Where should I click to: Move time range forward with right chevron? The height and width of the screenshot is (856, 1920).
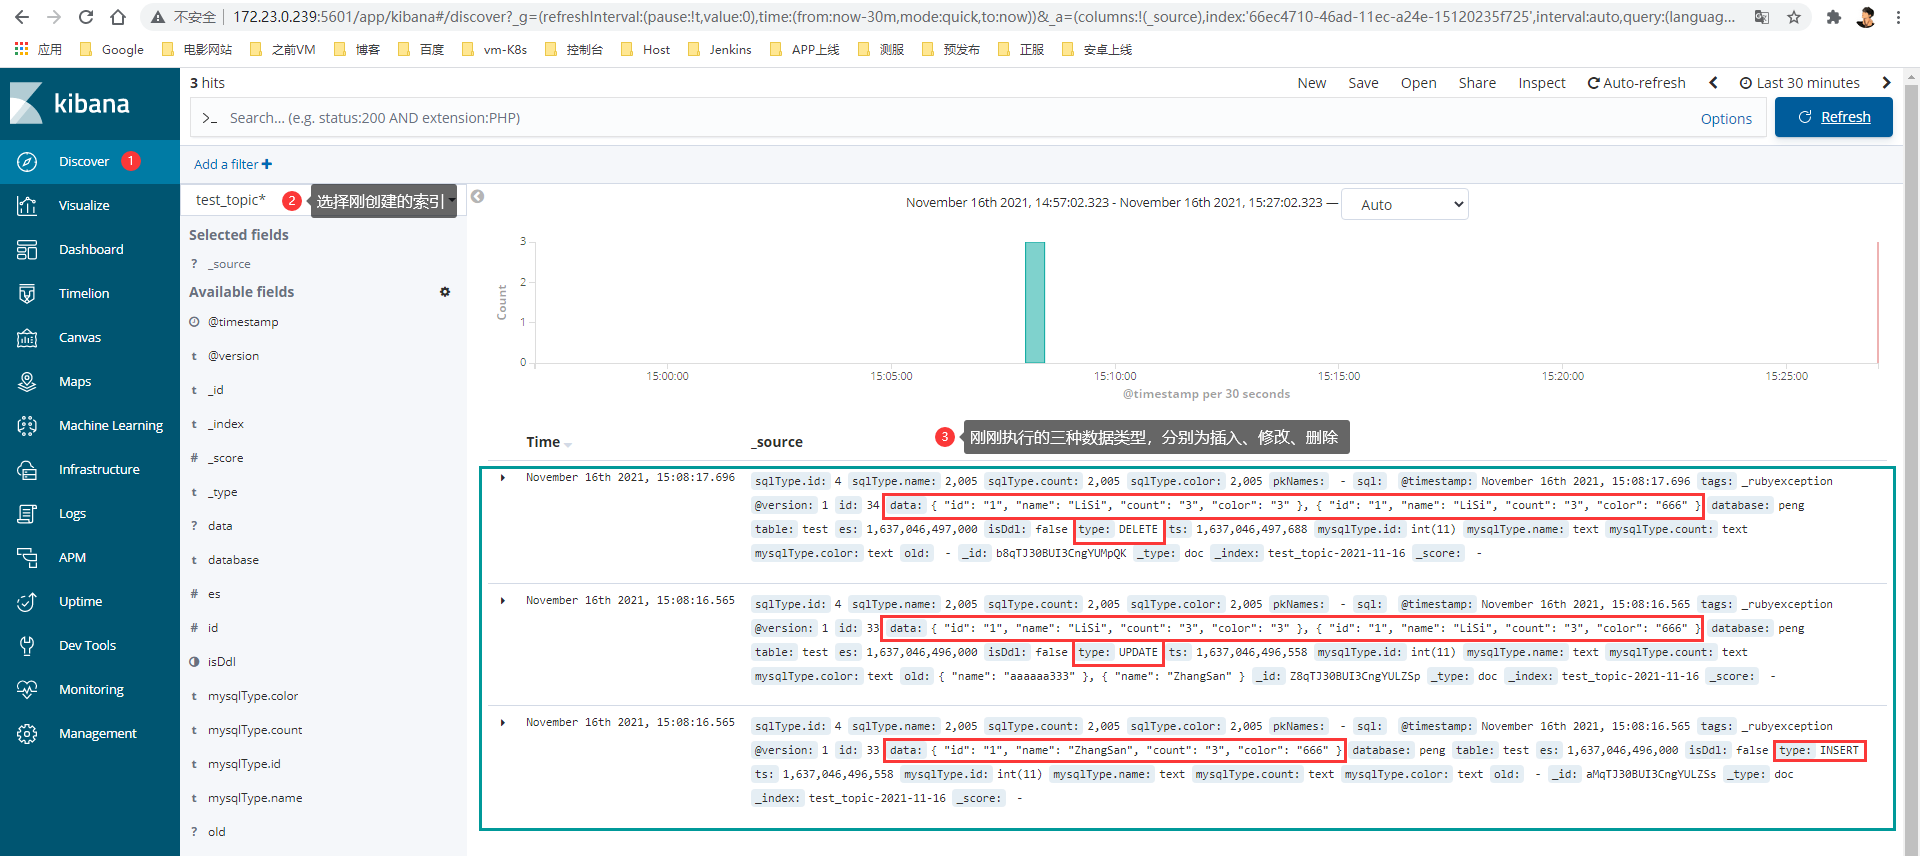(1886, 83)
